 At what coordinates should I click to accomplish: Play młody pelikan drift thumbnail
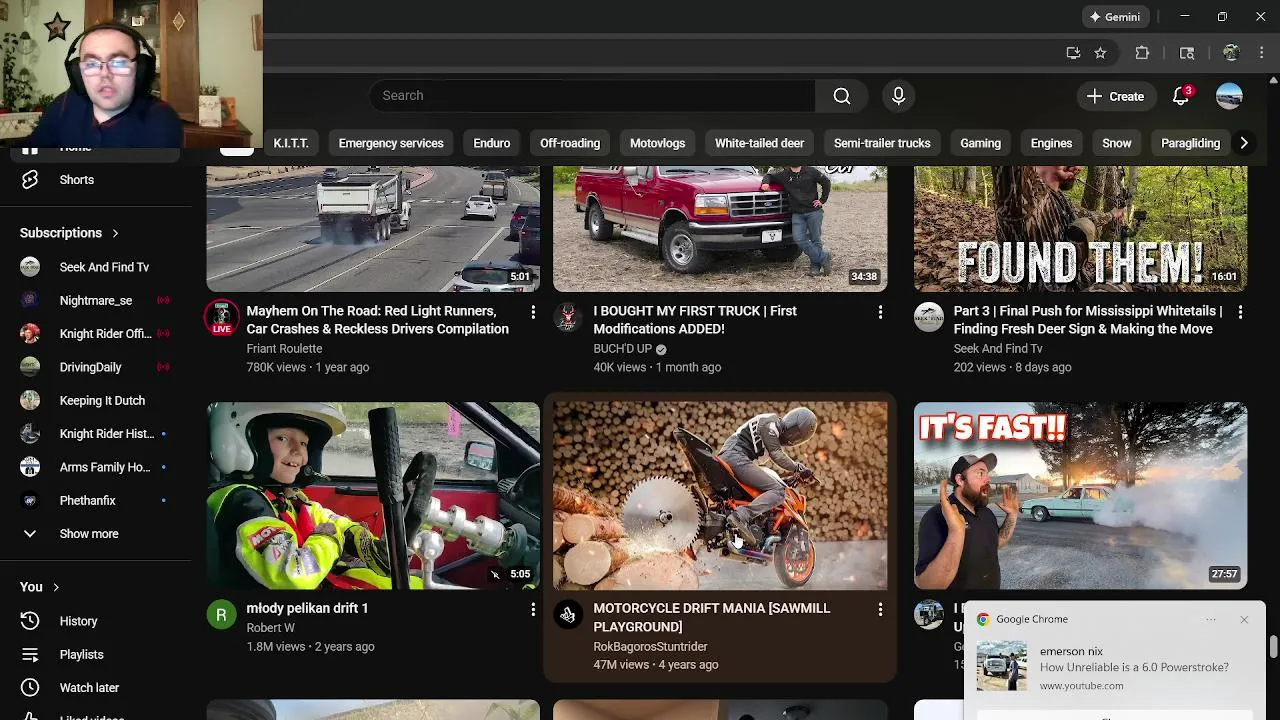tap(373, 496)
